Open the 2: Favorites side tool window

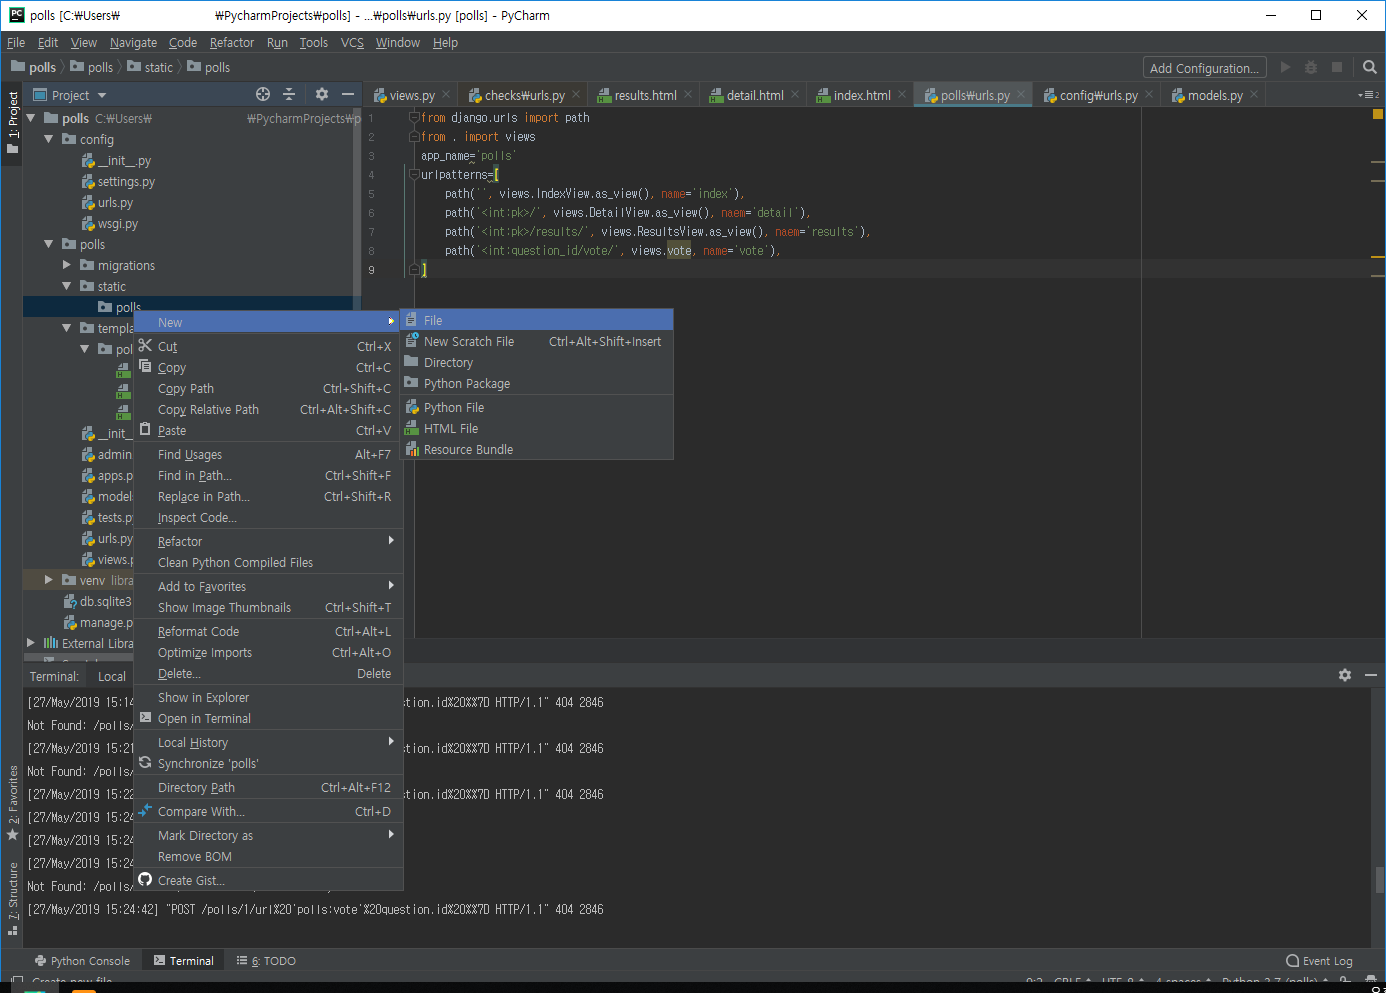(x=13, y=803)
